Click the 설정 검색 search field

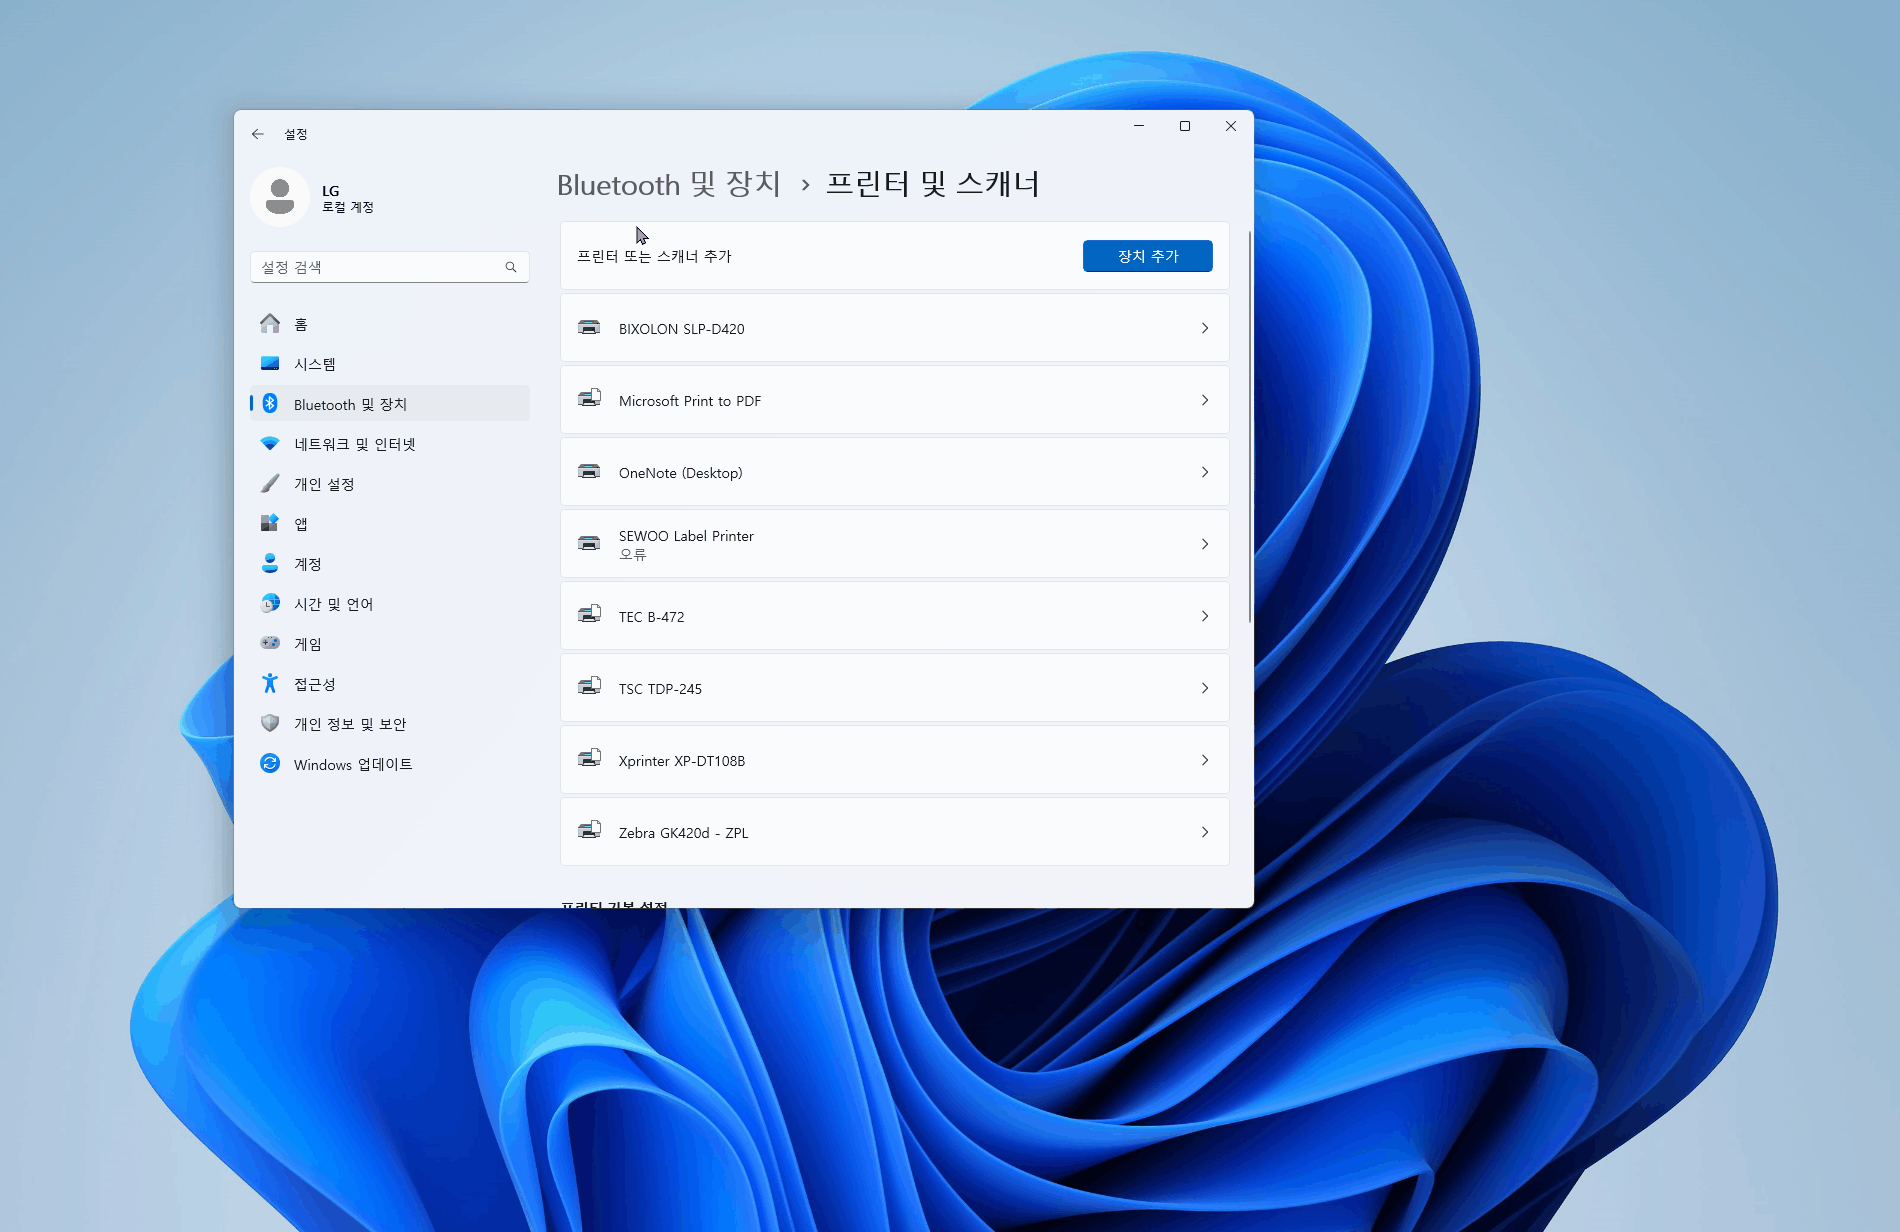[x=390, y=267]
